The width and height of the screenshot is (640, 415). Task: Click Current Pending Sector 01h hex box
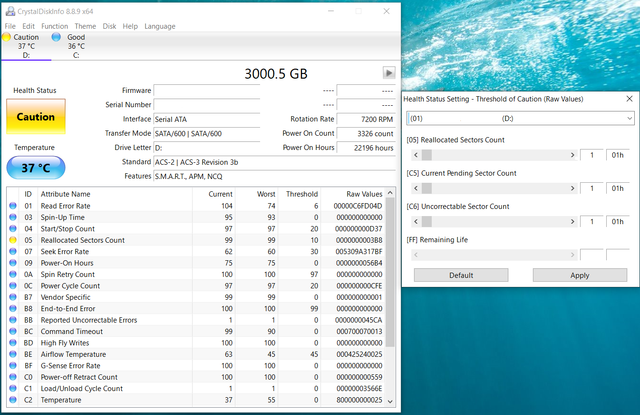(617, 188)
